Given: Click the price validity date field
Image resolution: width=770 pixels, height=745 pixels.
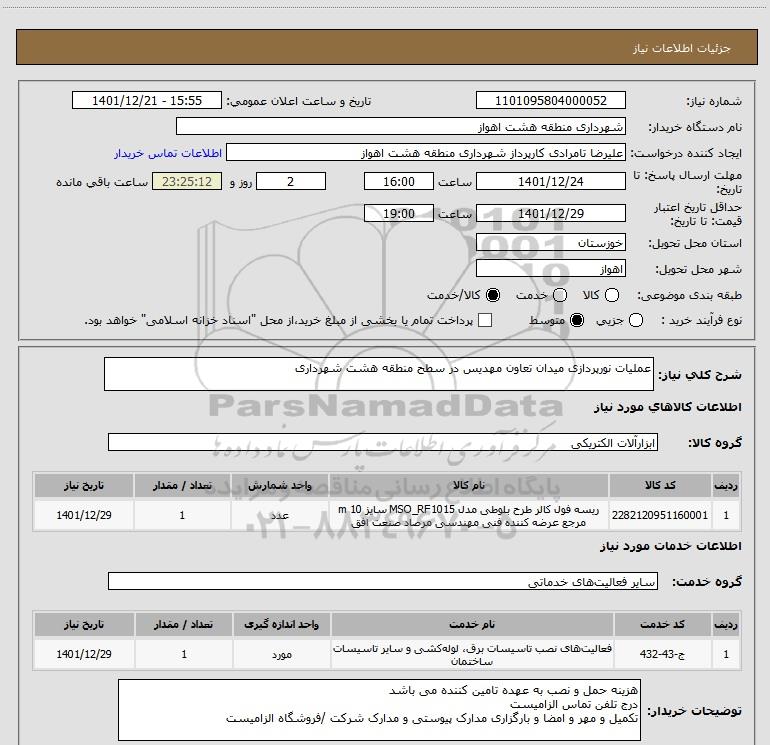Looking at the screenshot, I should click(x=550, y=214).
